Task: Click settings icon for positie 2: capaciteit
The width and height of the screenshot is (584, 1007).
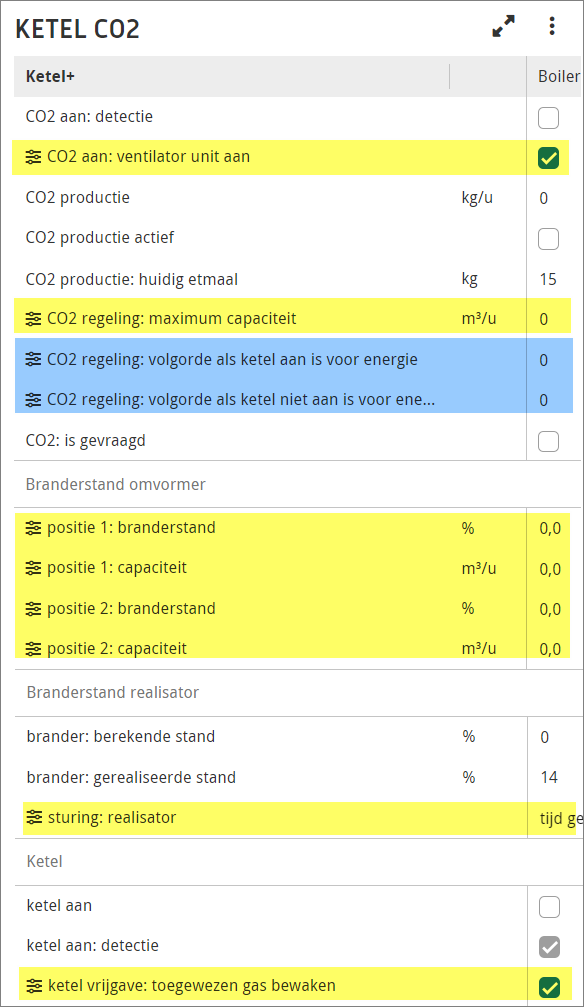Action: tap(33, 649)
